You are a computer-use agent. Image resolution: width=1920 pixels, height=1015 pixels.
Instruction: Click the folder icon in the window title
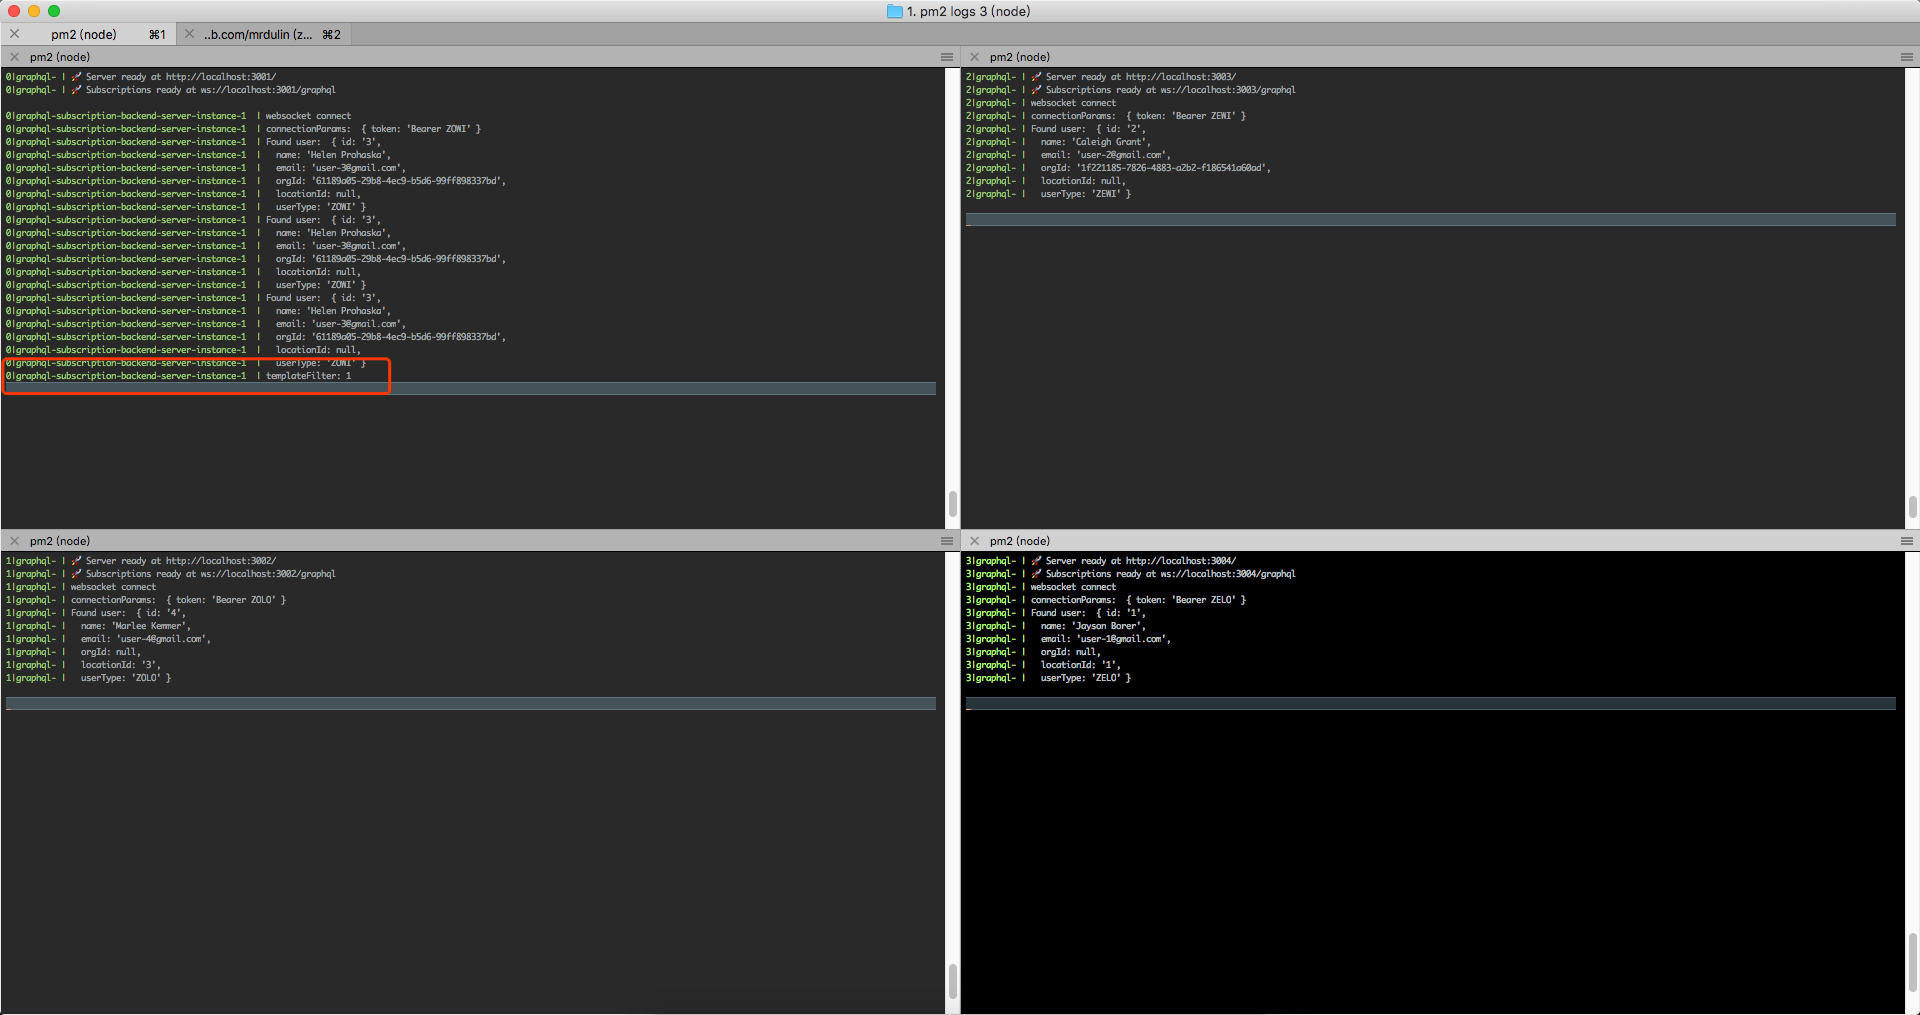tap(894, 11)
